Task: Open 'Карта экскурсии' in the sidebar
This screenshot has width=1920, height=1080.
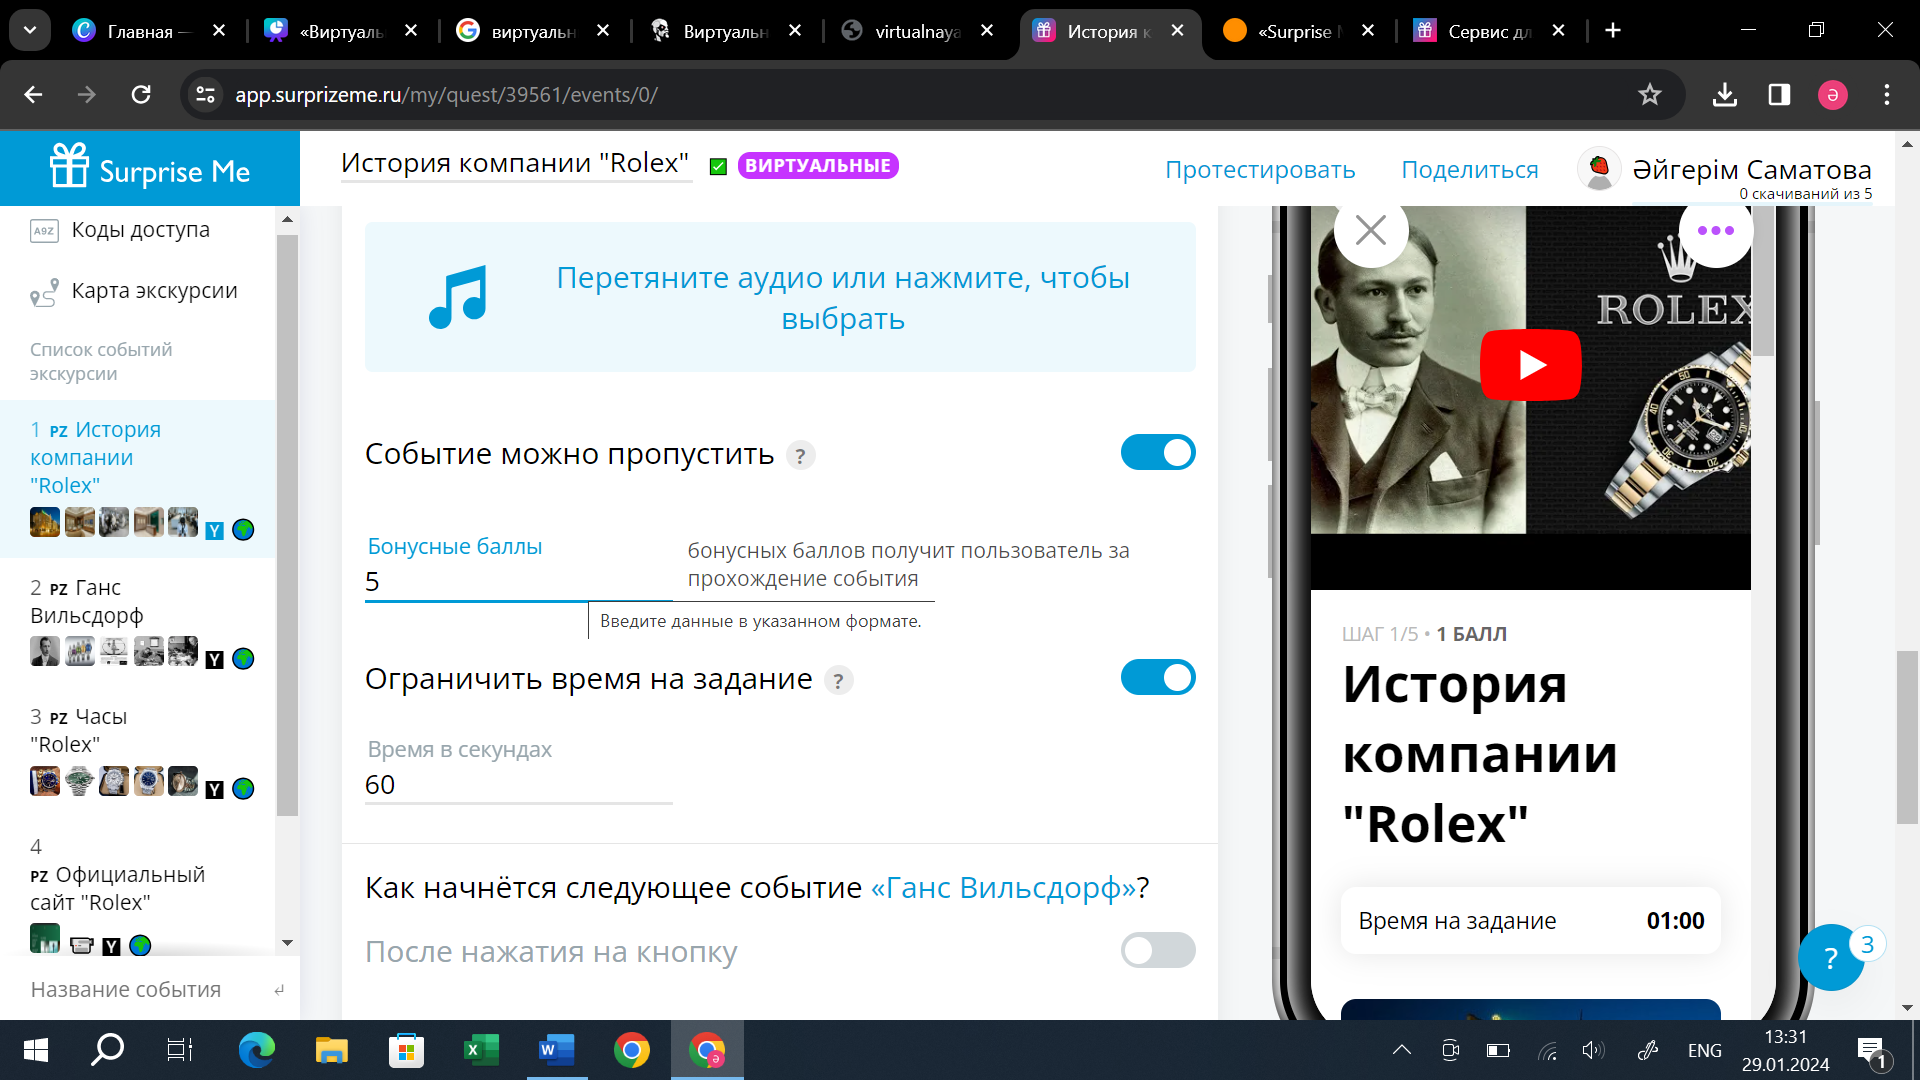Action: (x=154, y=291)
